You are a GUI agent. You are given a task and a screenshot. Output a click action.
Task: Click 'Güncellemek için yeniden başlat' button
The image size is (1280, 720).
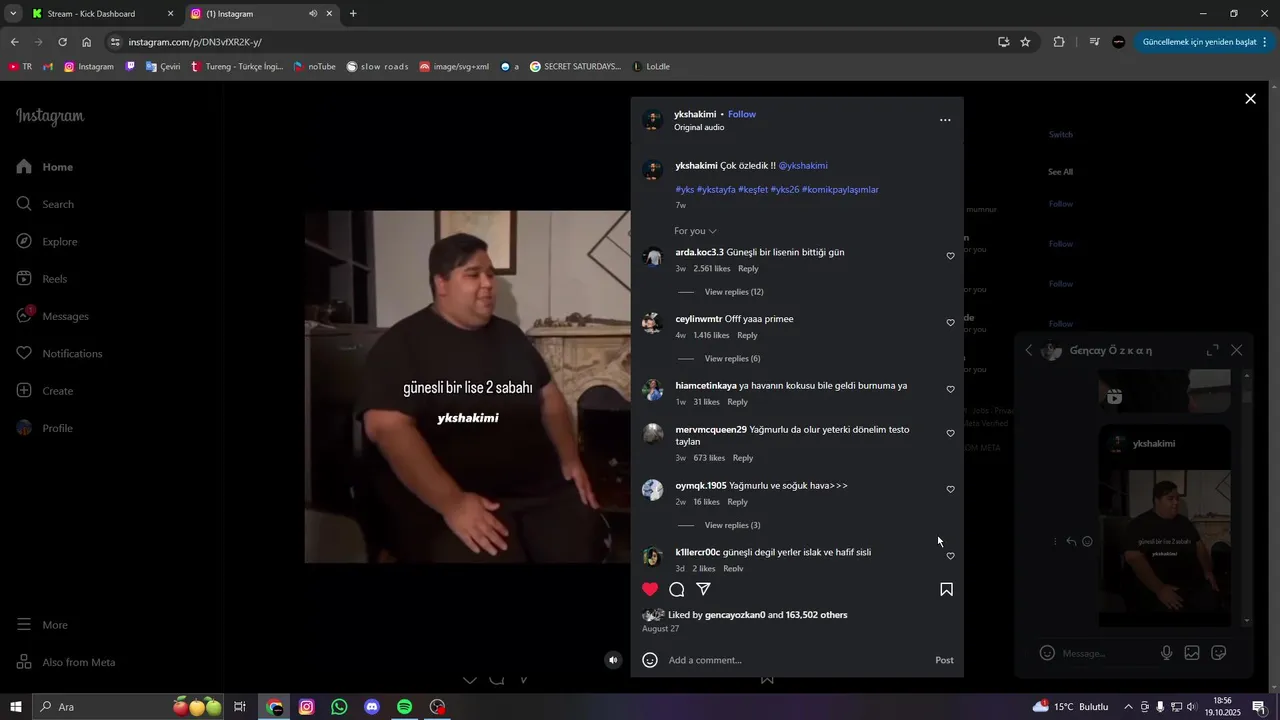[x=1205, y=42]
